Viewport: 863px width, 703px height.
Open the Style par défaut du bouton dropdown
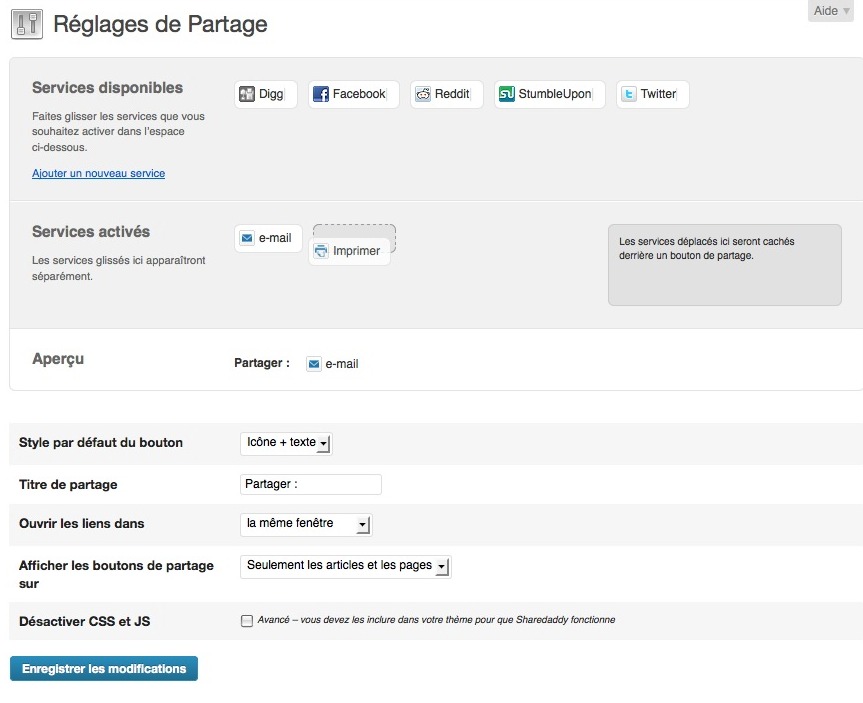coord(286,443)
